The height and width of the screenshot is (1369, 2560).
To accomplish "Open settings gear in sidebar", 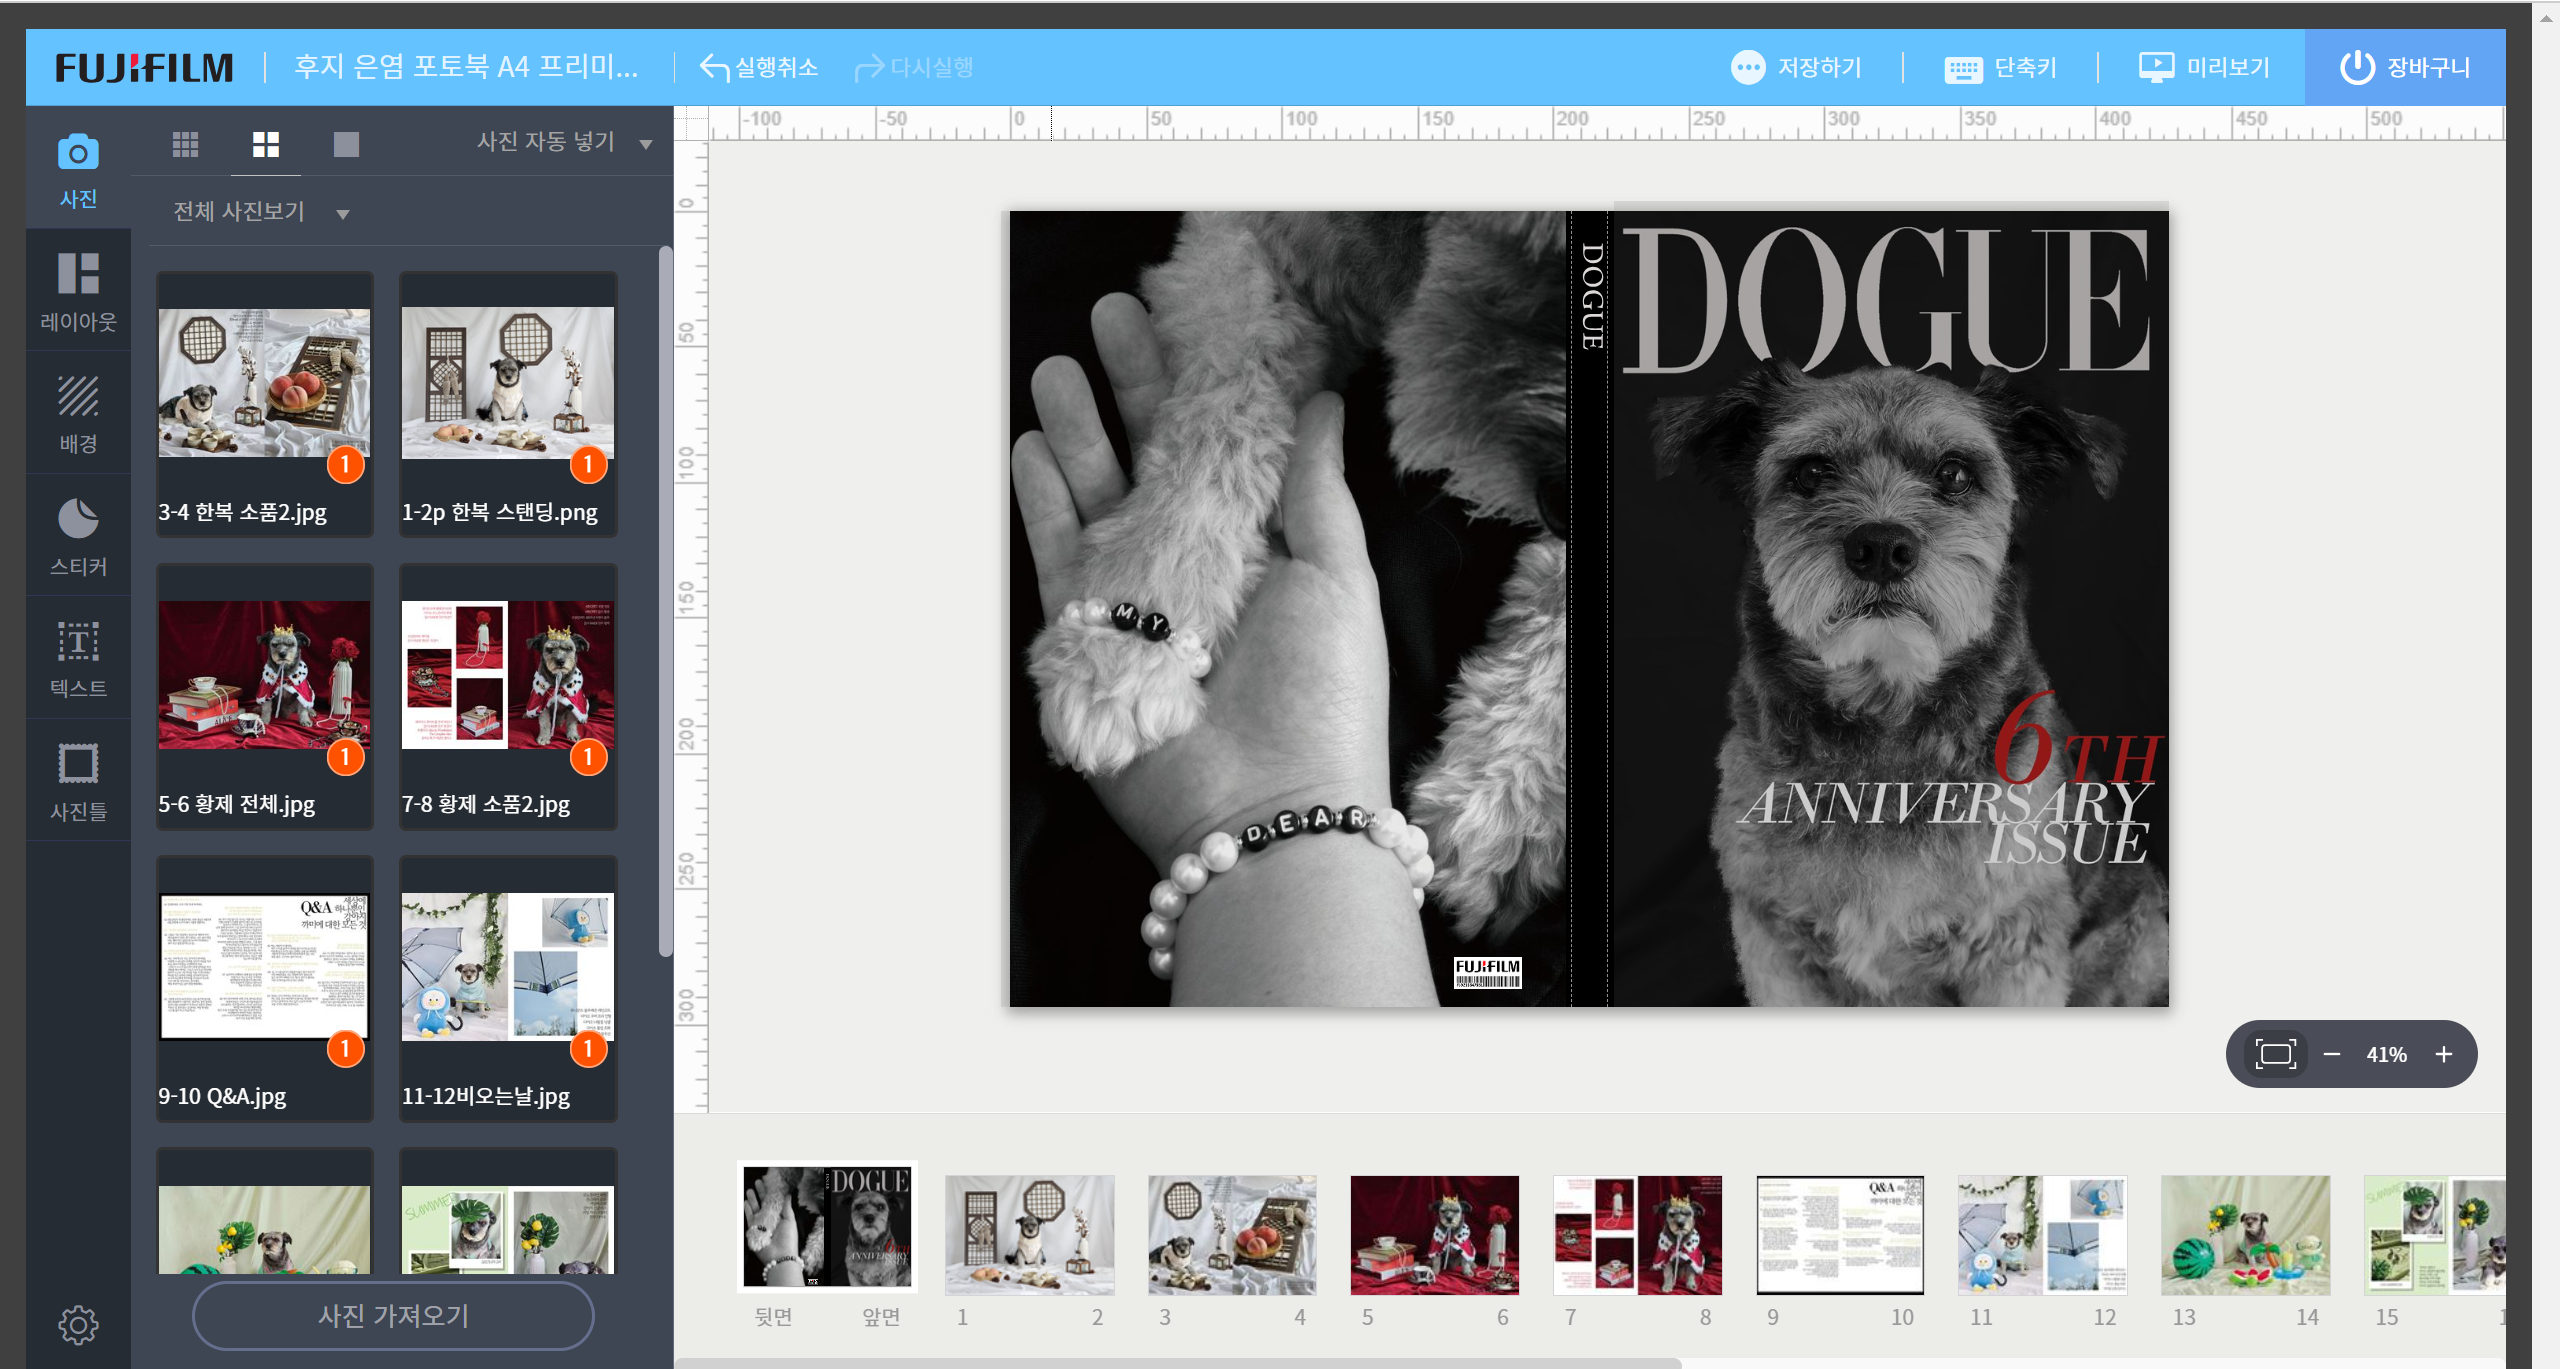I will click(x=78, y=1324).
